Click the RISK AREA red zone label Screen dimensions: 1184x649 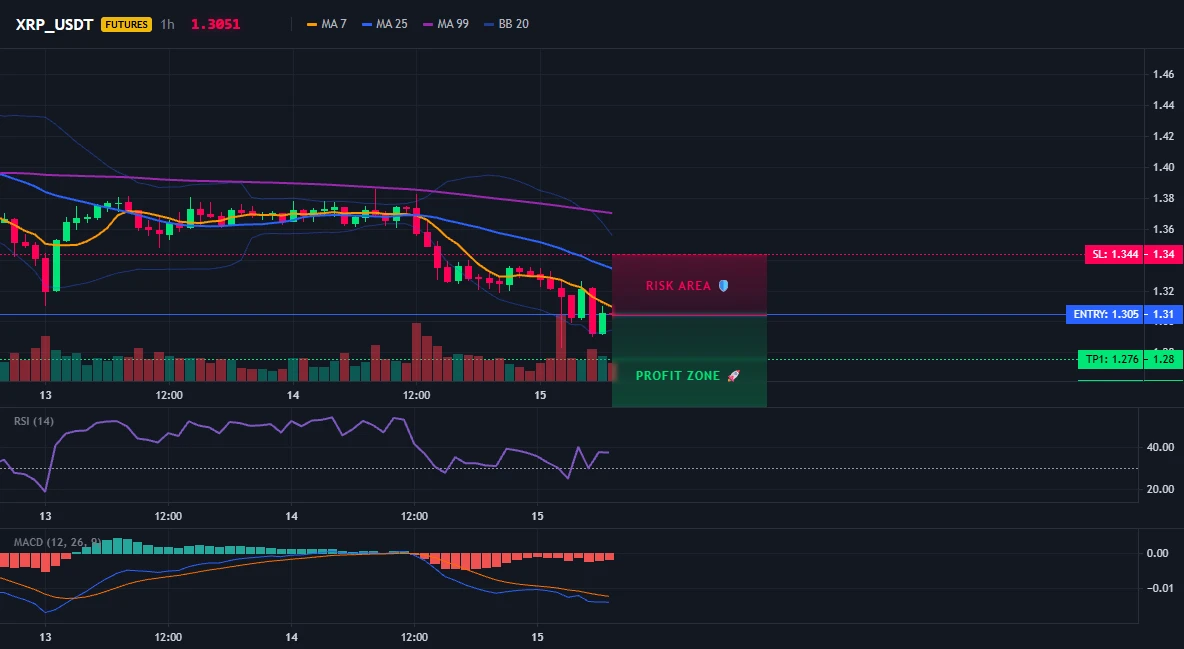678,286
